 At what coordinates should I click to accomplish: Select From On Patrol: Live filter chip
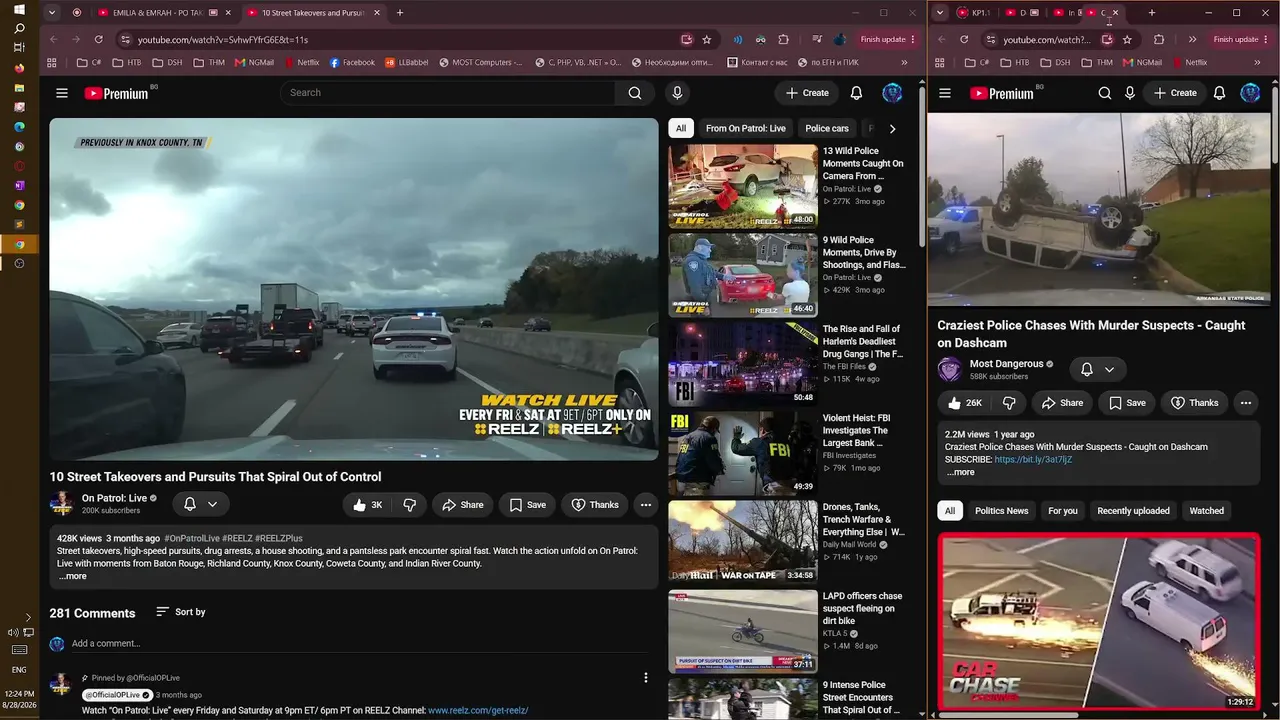[746, 128]
